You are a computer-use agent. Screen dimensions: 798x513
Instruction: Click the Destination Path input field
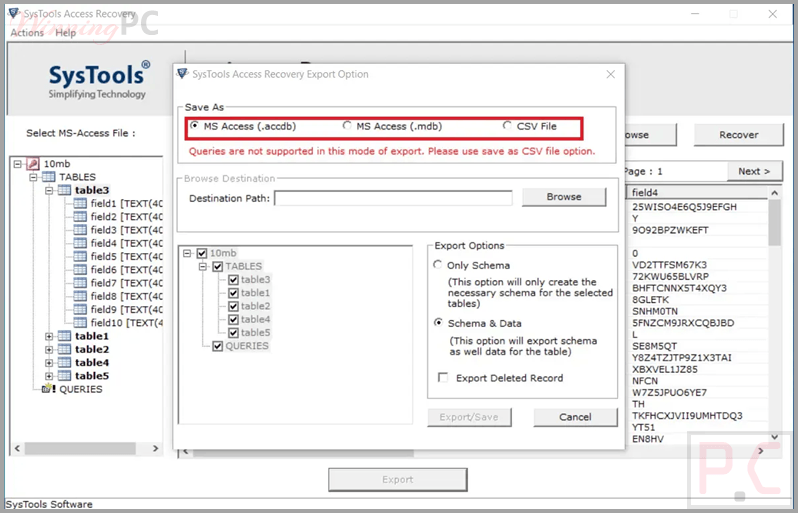pos(393,198)
